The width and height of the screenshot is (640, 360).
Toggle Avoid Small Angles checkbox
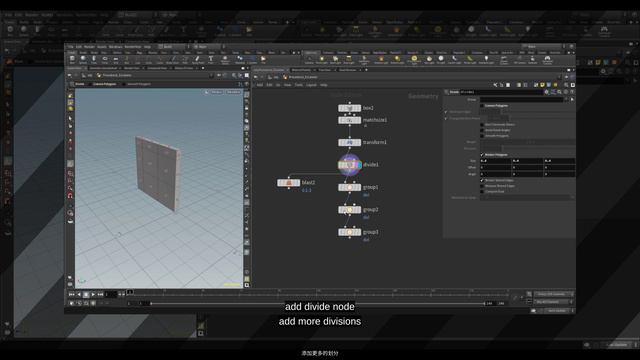[x=482, y=130]
